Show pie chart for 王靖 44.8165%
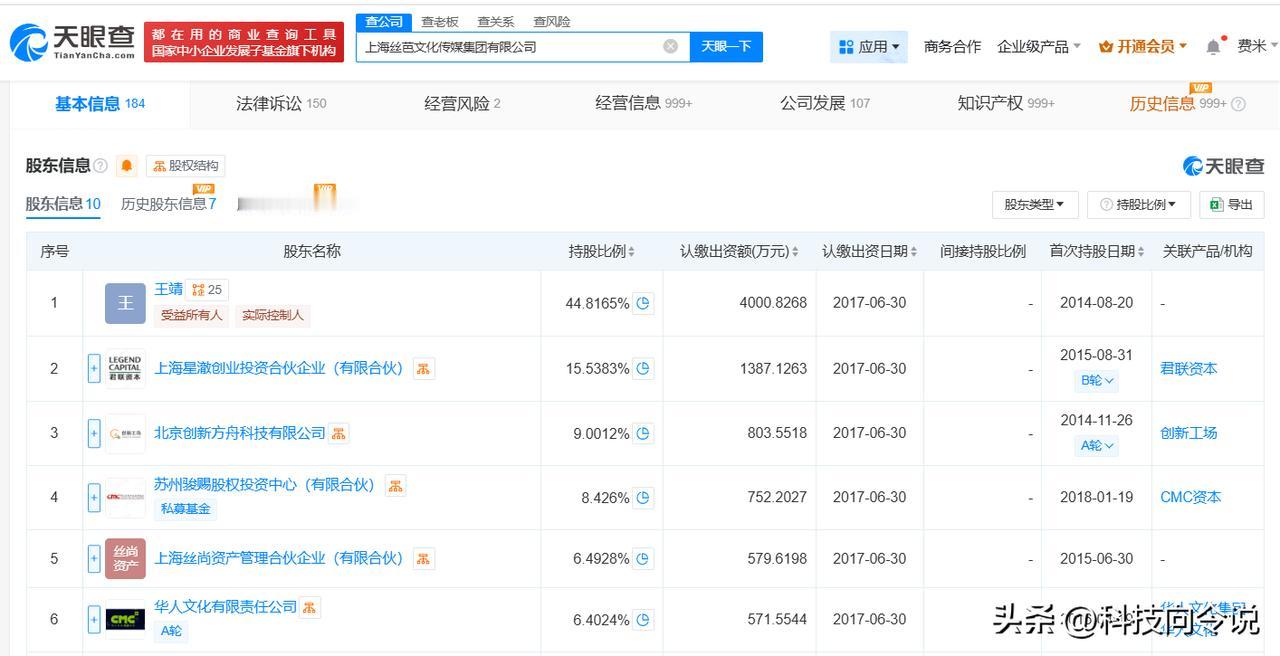 (x=643, y=302)
